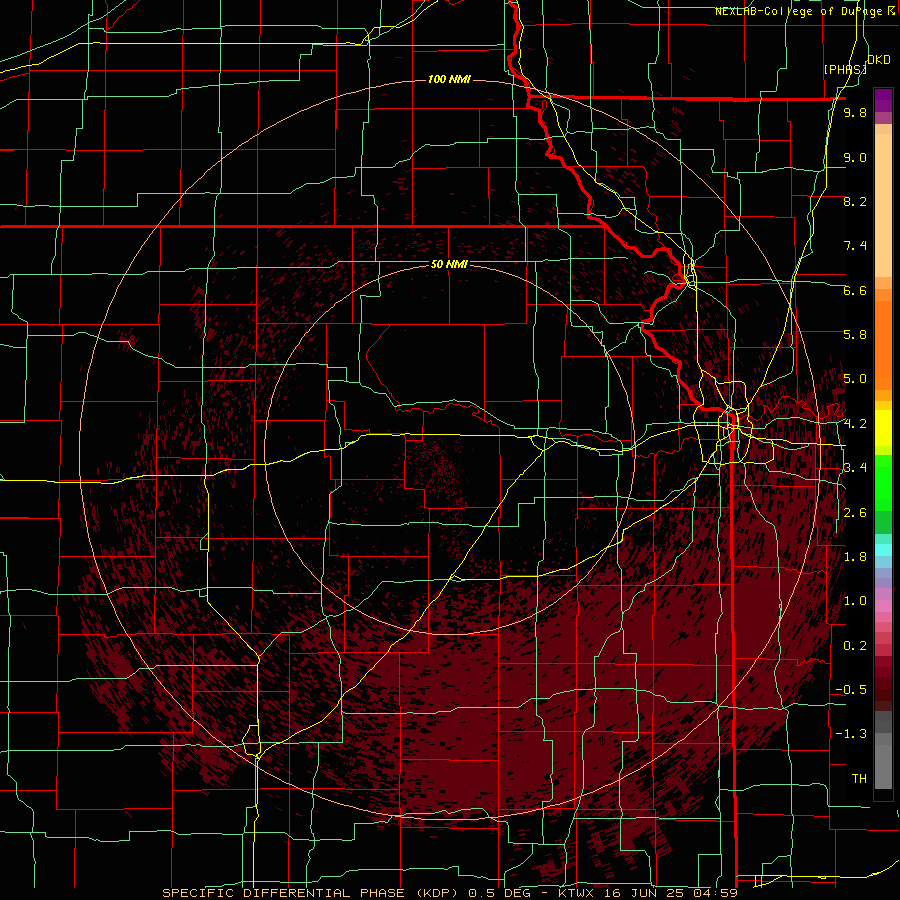Click the 100 NMI range ring label

pos(449,79)
